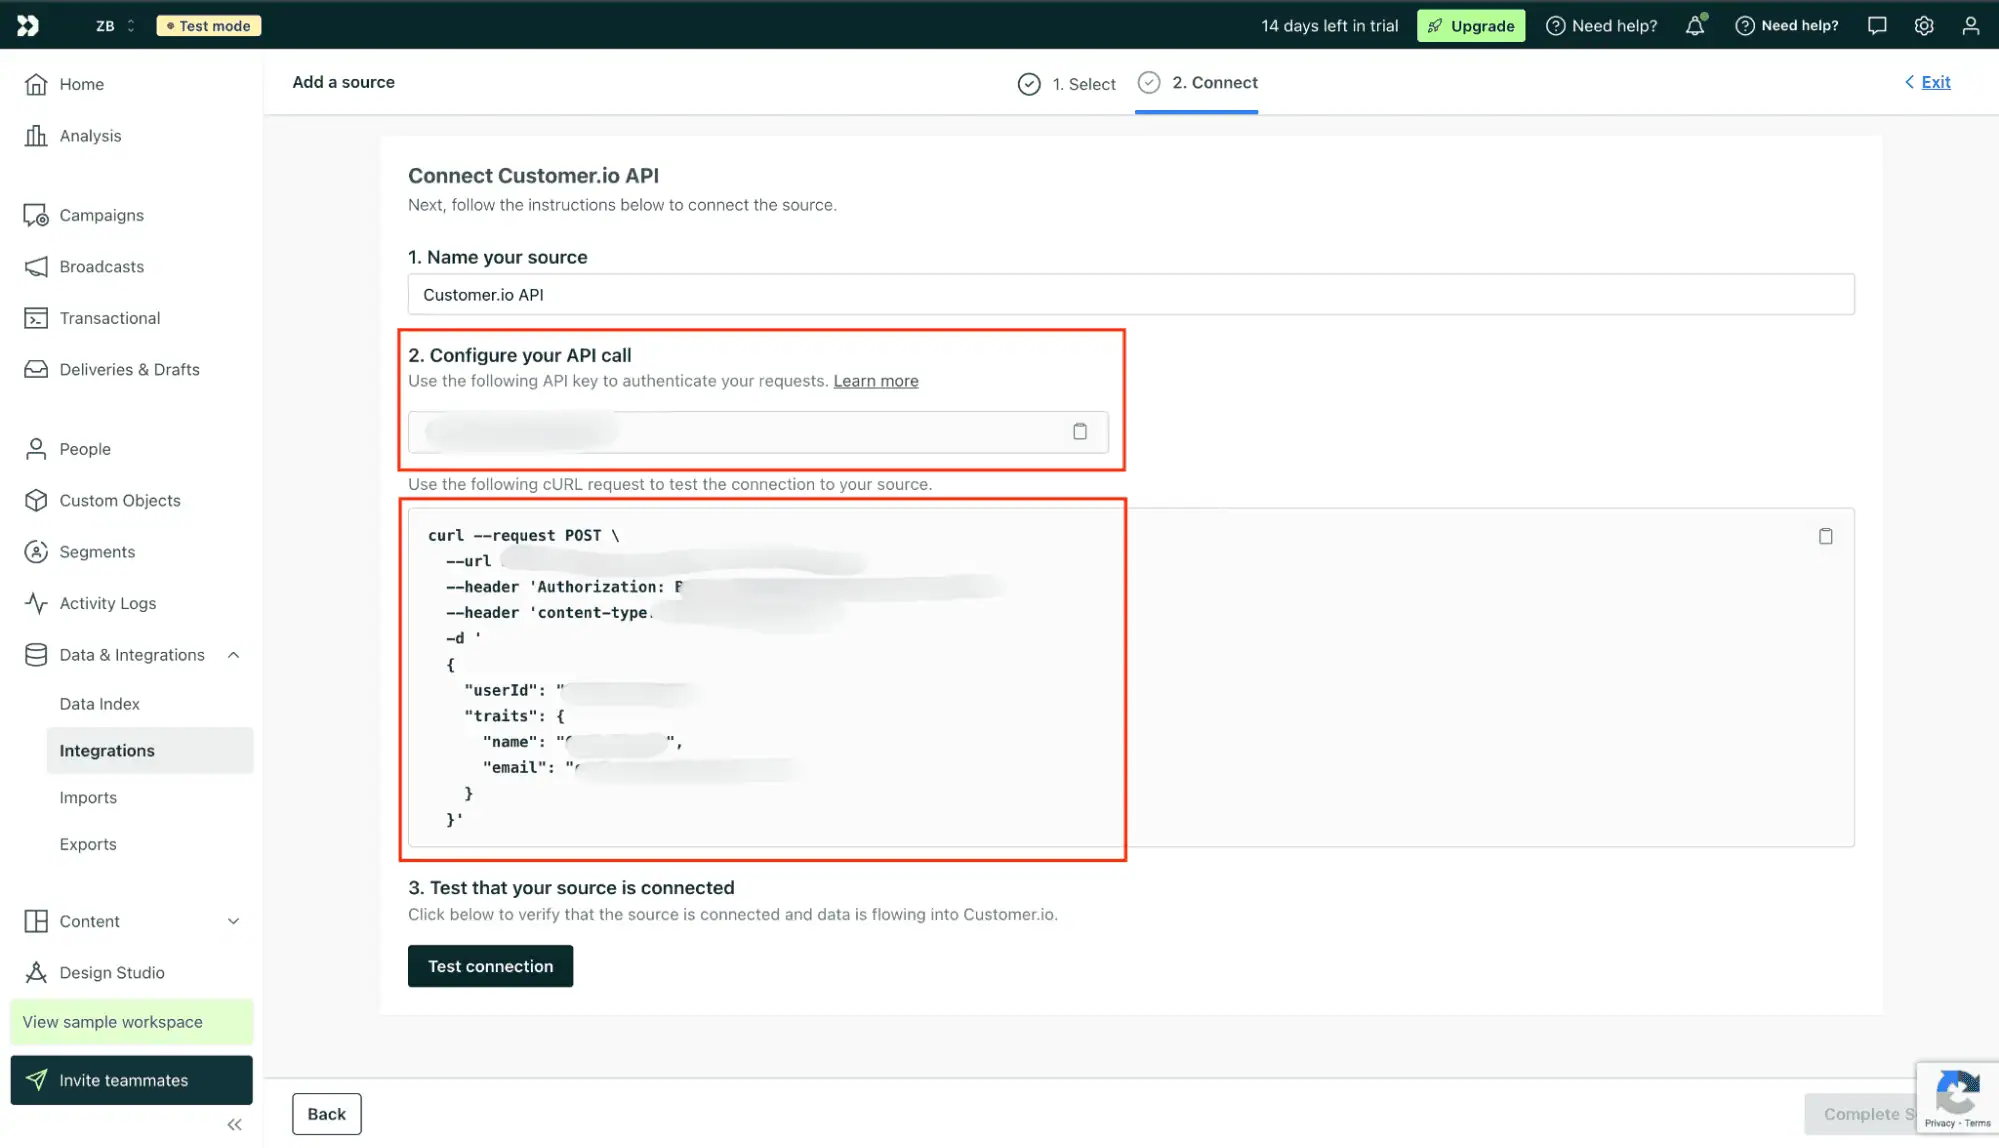Screen dimensions: 1999x1148
Task: Go back to the '1. Select' step
Action: [x=1067, y=84]
